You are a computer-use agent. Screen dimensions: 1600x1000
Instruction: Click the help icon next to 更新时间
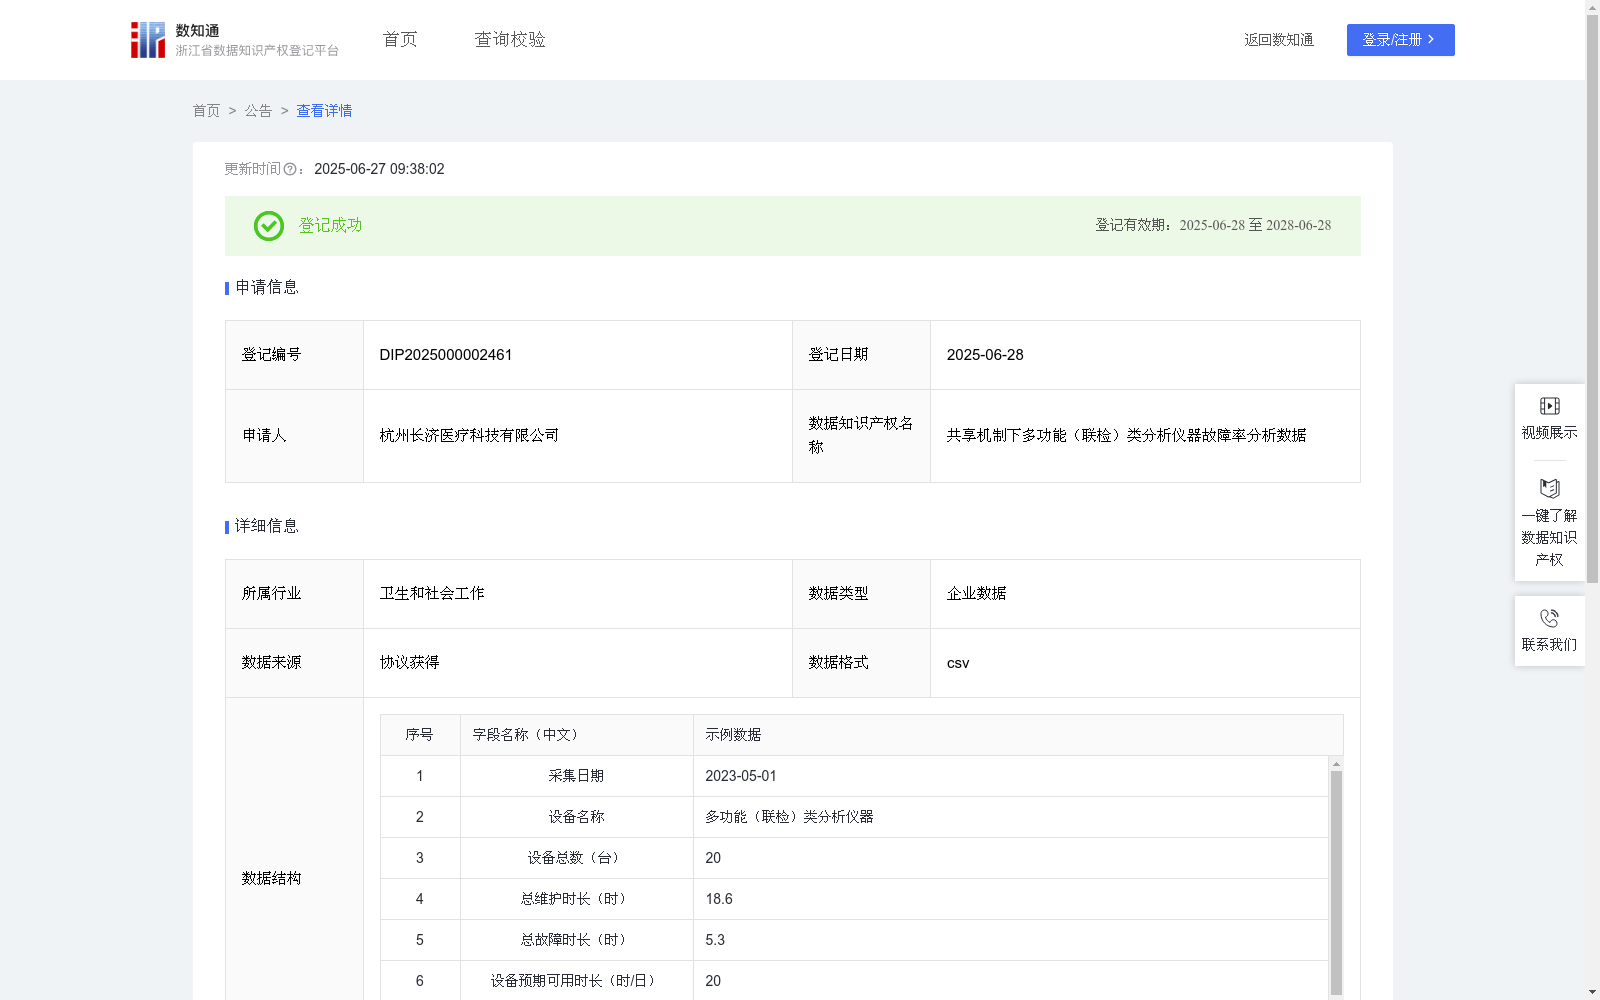[x=290, y=170]
